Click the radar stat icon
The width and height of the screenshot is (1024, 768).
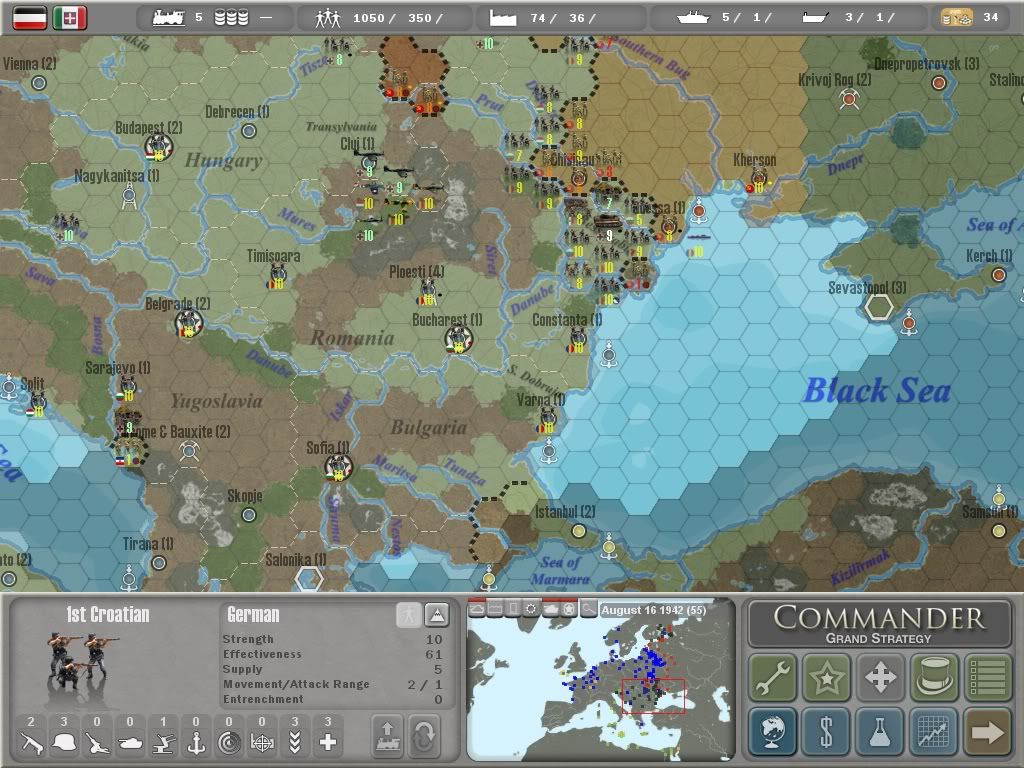tap(229, 743)
